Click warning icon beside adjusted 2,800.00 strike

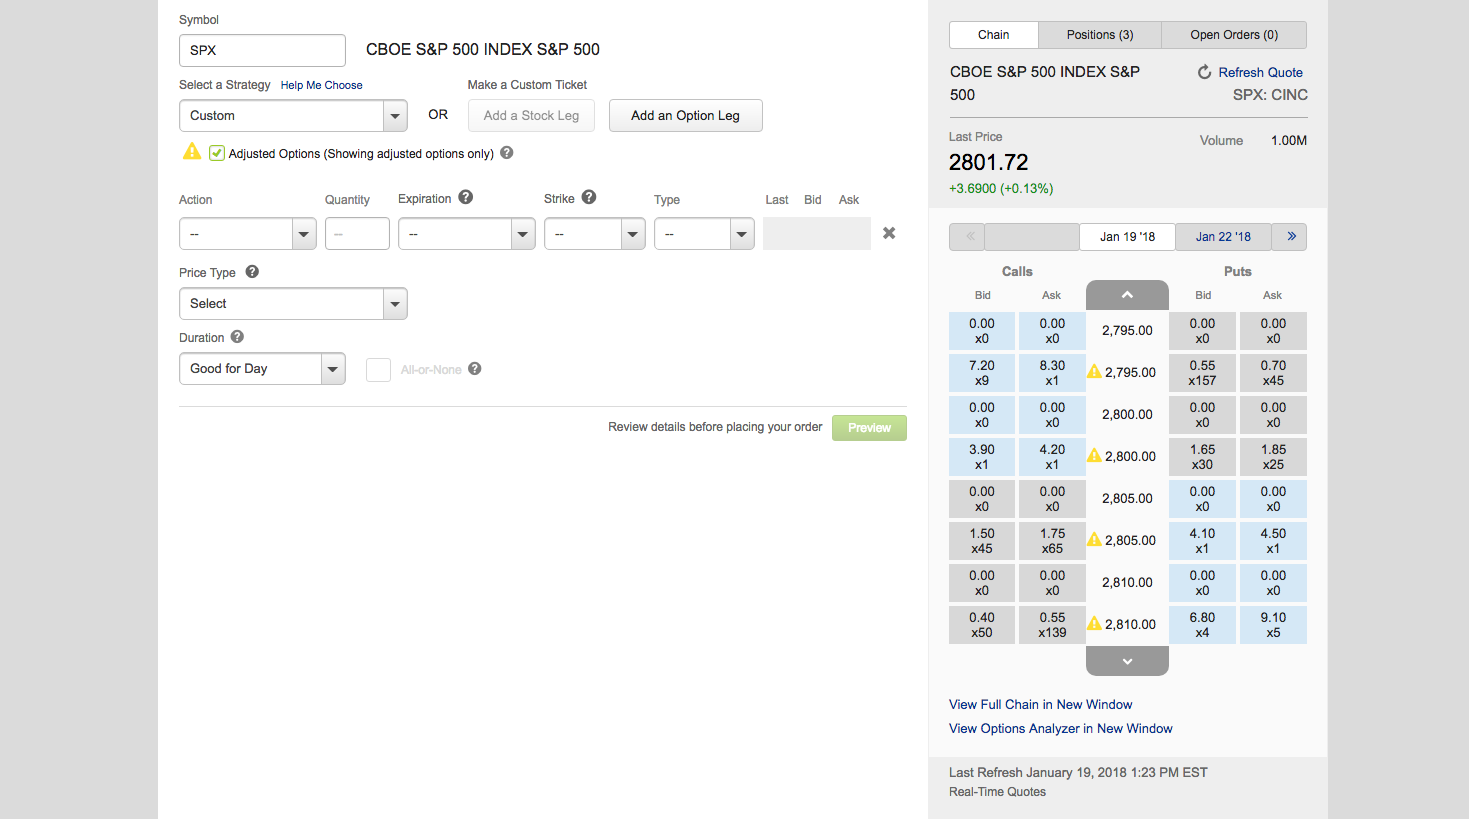pyautogui.click(x=1095, y=455)
